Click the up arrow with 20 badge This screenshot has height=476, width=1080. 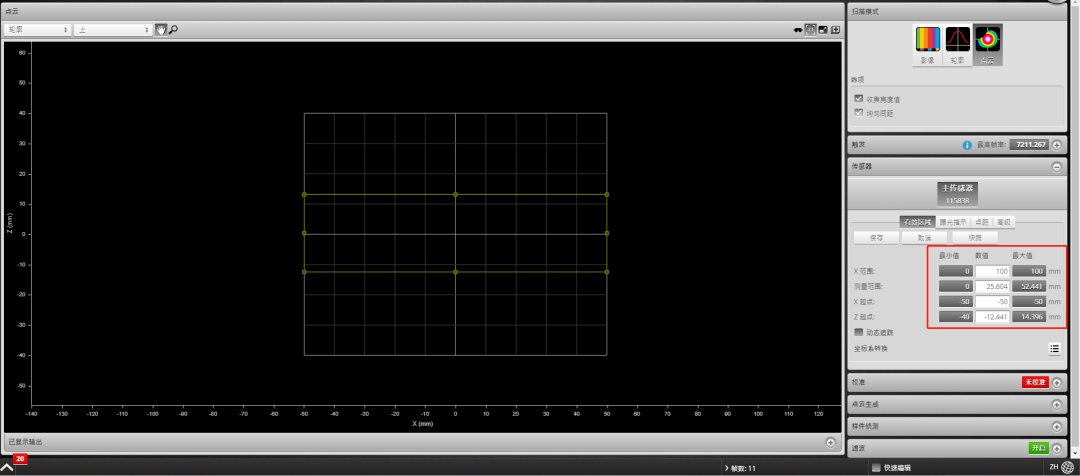pyautogui.click(x=7, y=467)
